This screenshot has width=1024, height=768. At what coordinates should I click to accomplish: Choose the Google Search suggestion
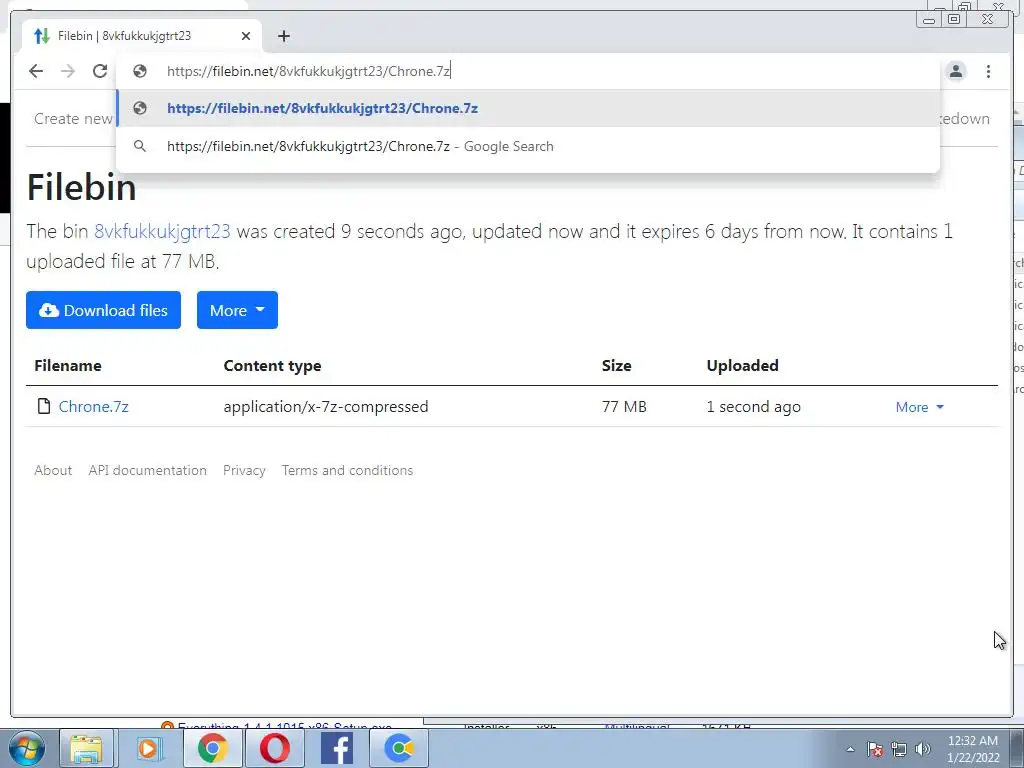tap(528, 146)
